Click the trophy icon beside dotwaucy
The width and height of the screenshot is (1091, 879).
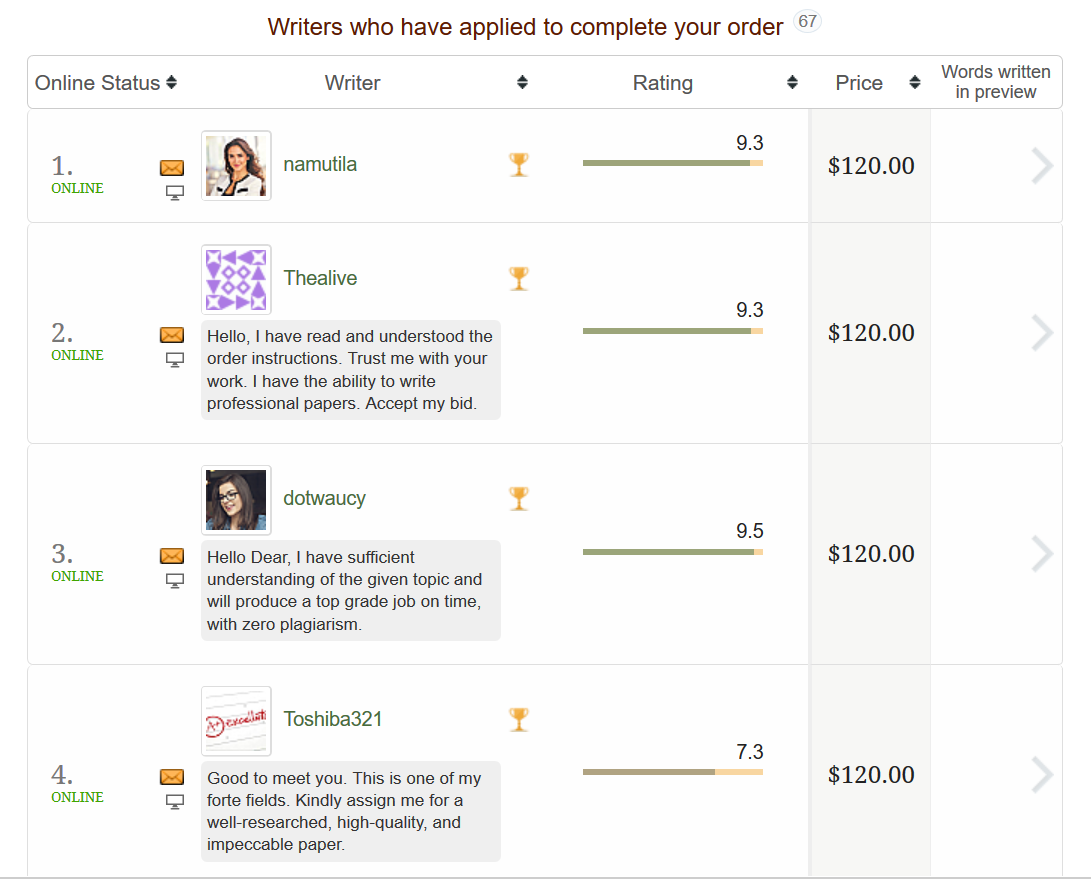pos(519,498)
